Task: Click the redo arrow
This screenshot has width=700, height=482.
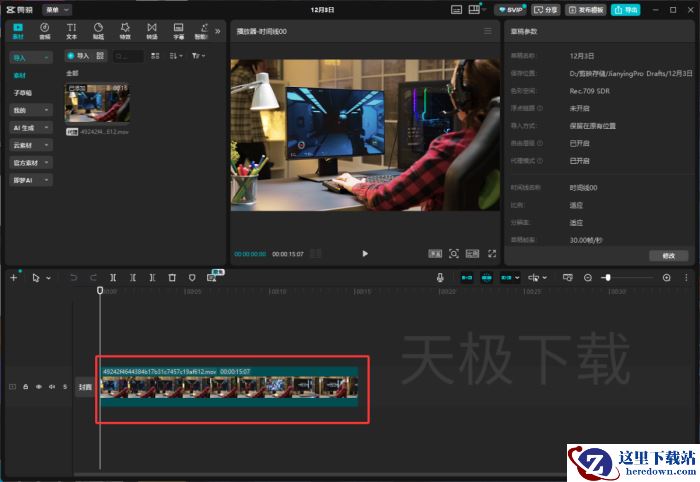Action: 93,278
